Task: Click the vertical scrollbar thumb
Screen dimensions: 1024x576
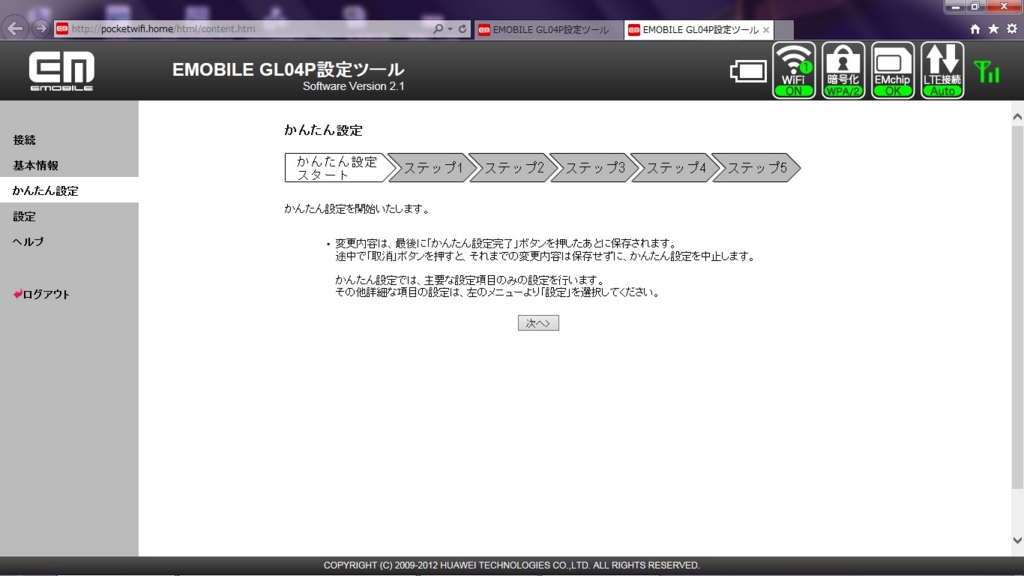Action: tap(1017, 307)
